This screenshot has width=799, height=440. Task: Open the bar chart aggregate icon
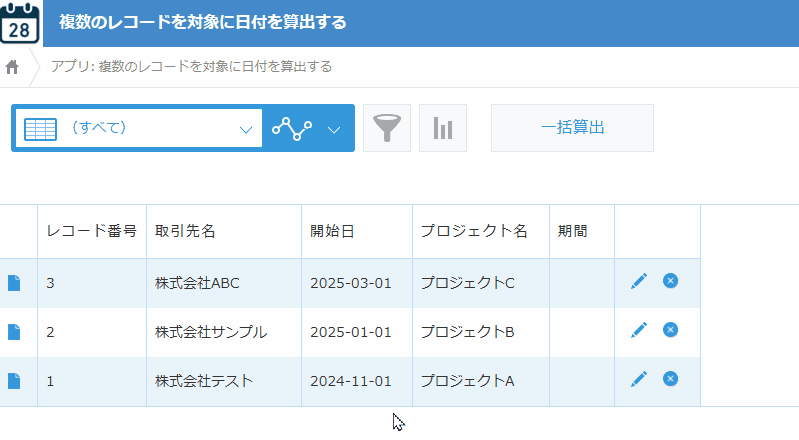tap(442, 128)
